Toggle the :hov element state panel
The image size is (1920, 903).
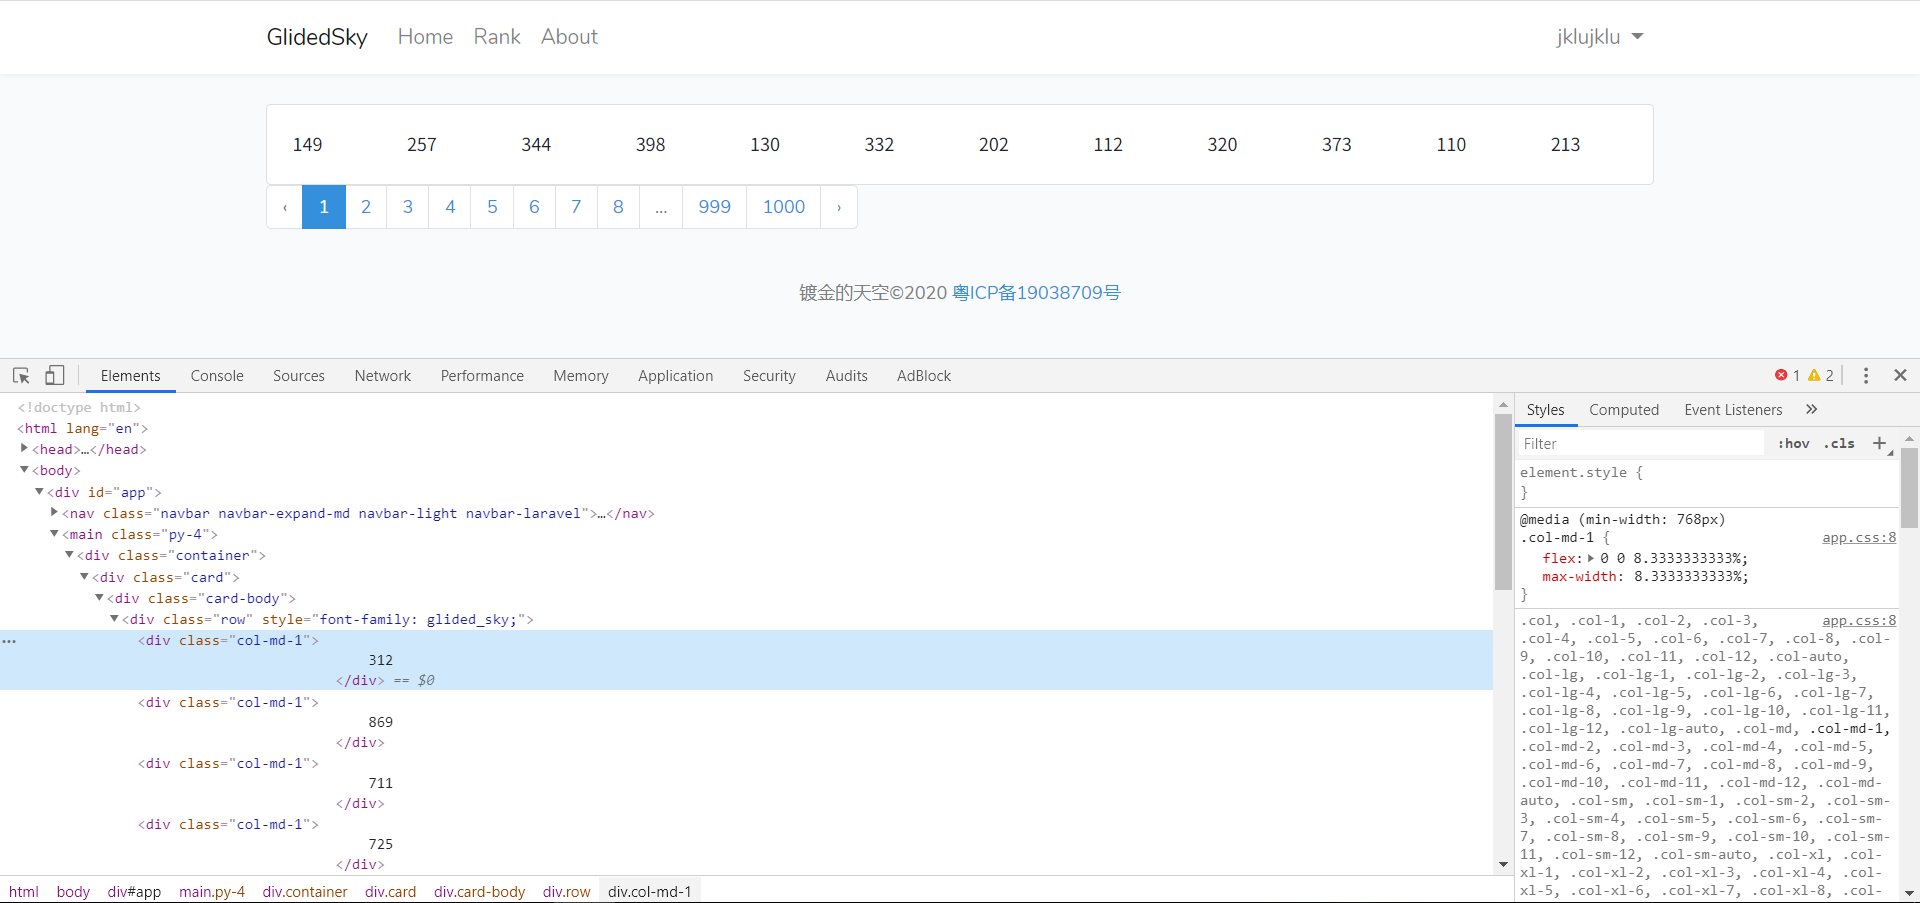[1794, 443]
